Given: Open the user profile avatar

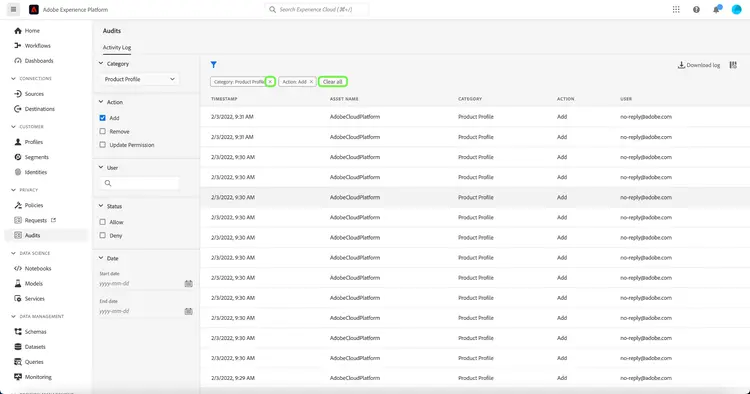Looking at the screenshot, I should coord(736,10).
